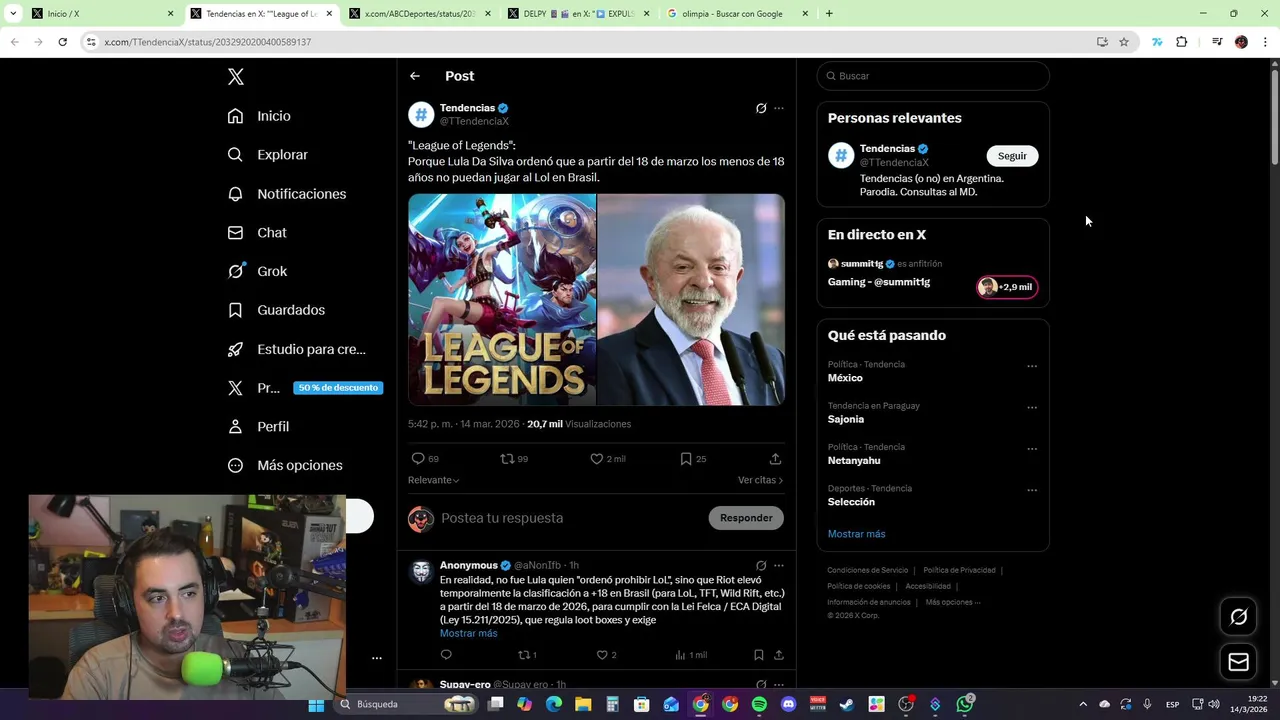
Task: Open summit1g live Gaming stream
Action: tap(879, 282)
